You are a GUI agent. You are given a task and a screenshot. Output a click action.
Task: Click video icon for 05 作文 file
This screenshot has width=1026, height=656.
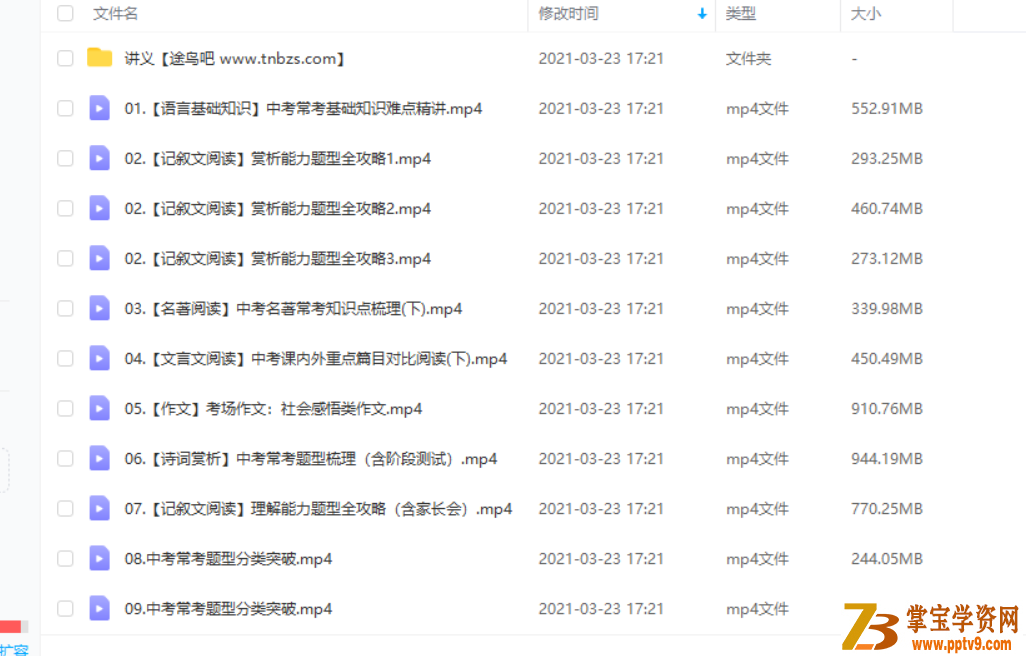99,408
